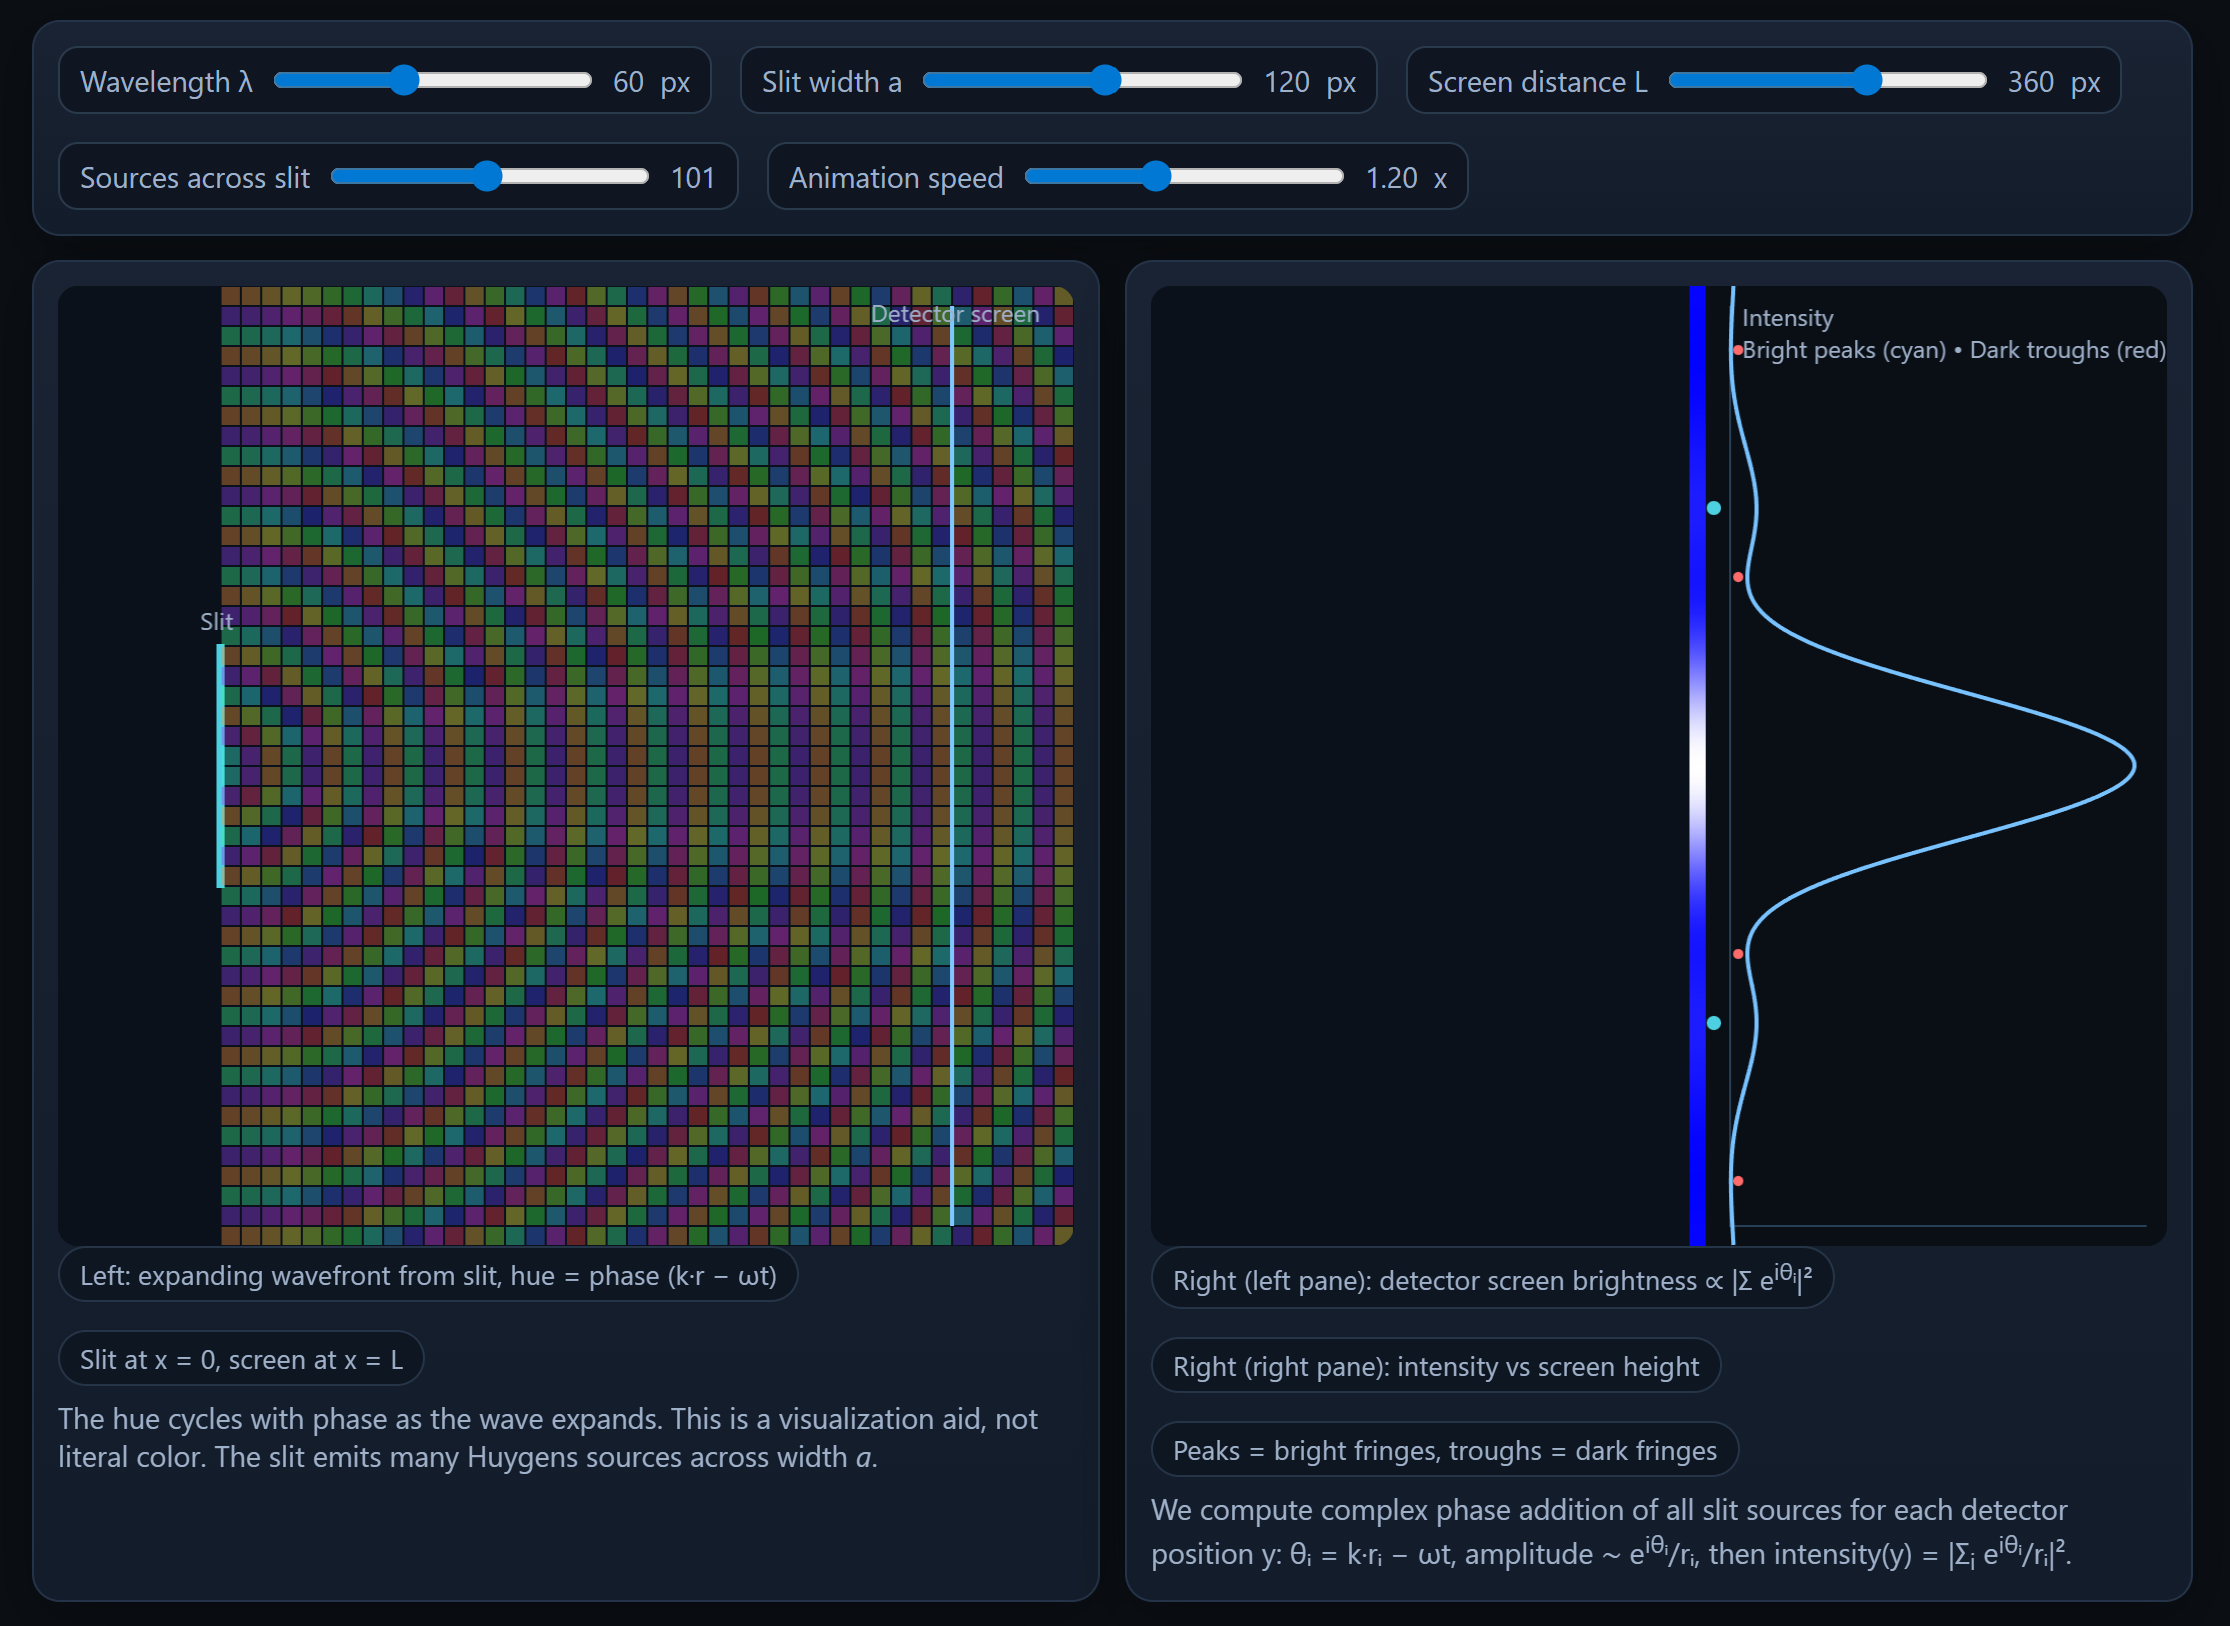Click the detector screen brightness formula pill
Image resolution: width=2230 pixels, height=1626 pixels.
click(x=1491, y=1280)
